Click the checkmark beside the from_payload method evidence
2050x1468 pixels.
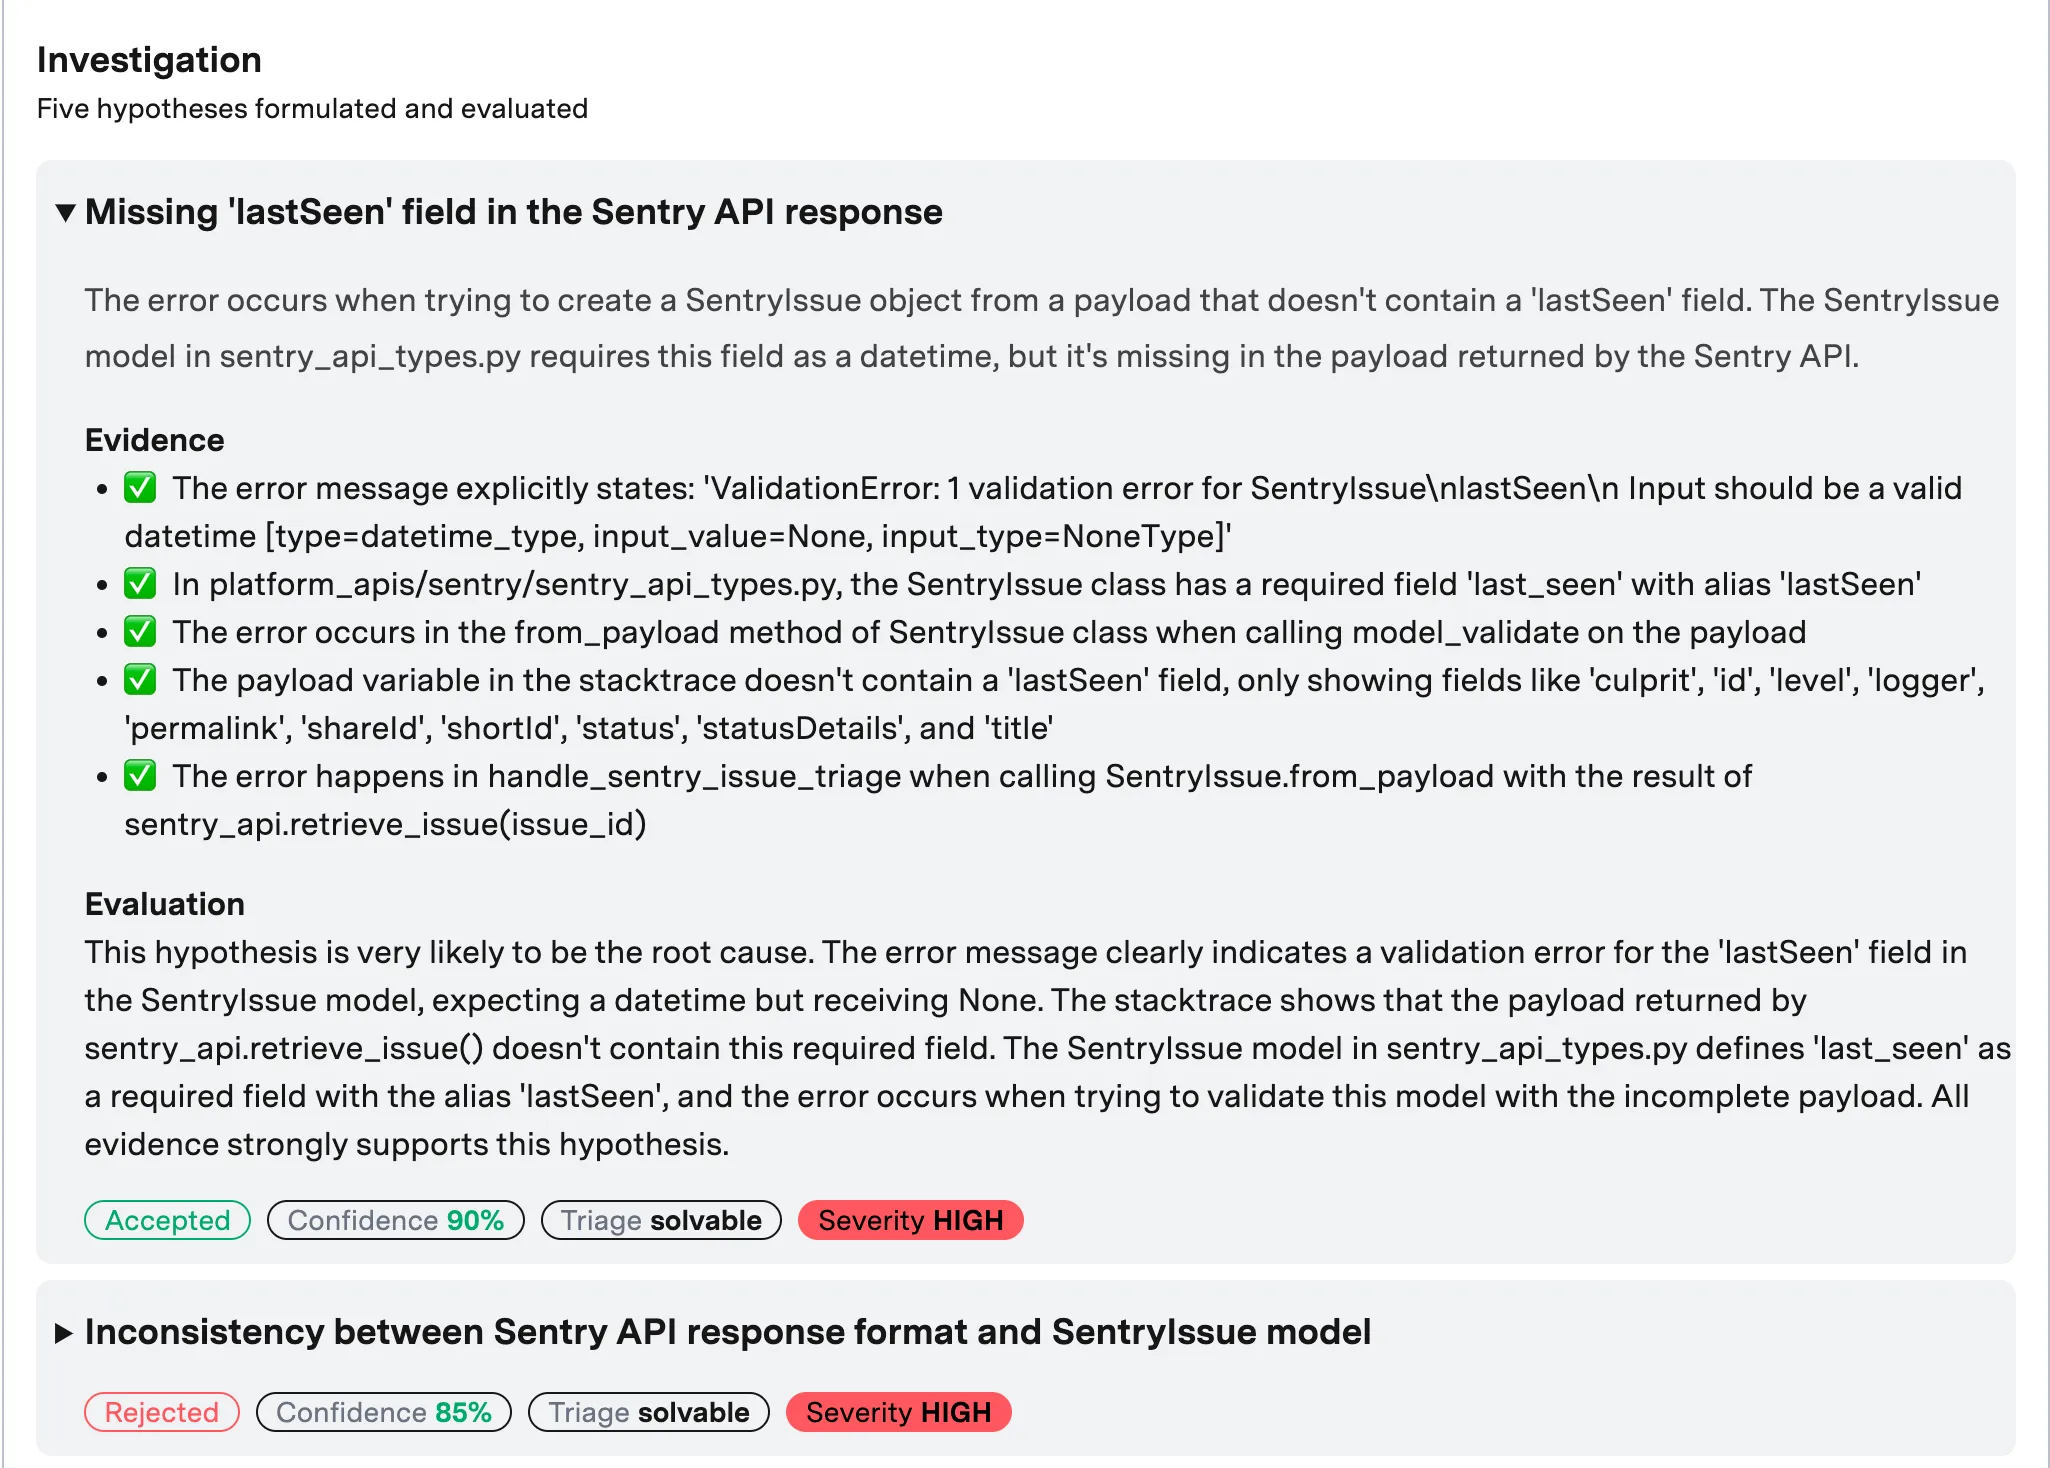click(x=140, y=632)
